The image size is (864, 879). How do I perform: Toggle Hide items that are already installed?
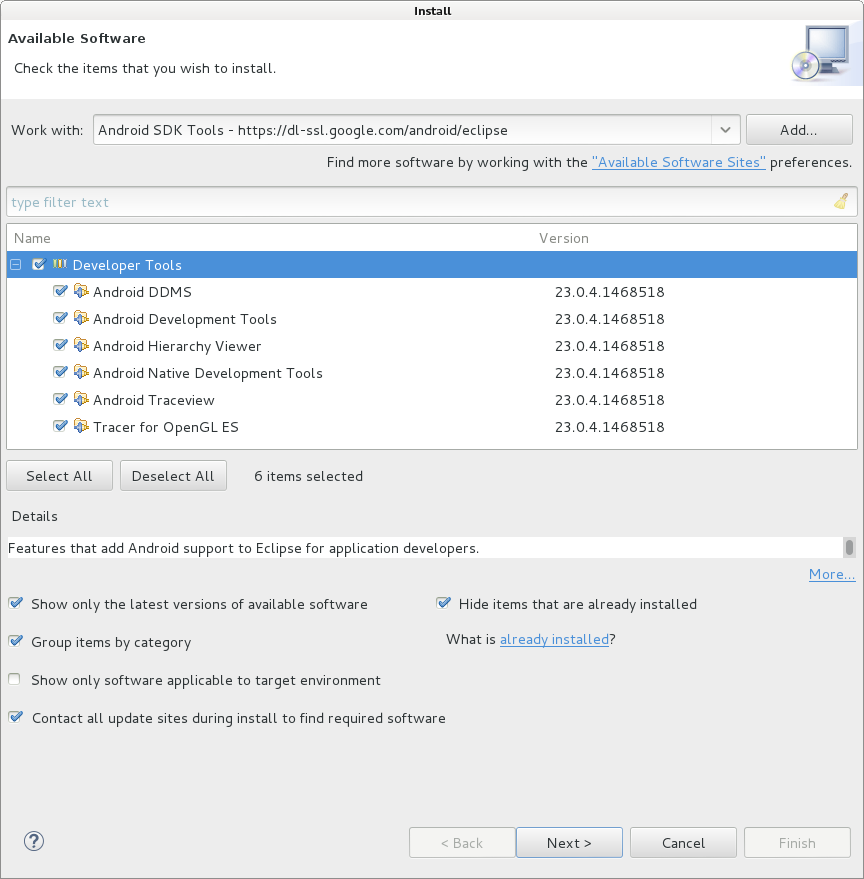pyautogui.click(x=443, y=603)
